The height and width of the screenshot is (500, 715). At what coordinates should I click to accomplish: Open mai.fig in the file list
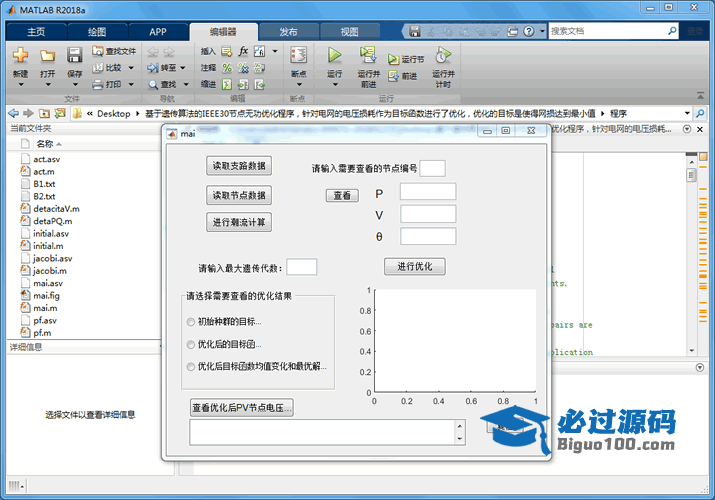(46, 295)
